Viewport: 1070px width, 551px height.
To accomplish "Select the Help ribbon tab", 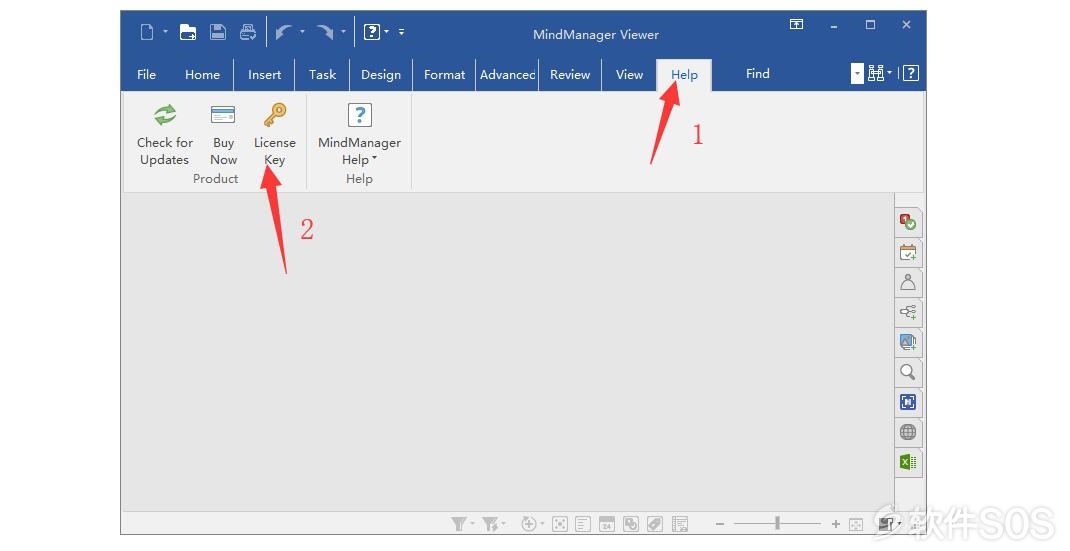I will pos(684,74).
